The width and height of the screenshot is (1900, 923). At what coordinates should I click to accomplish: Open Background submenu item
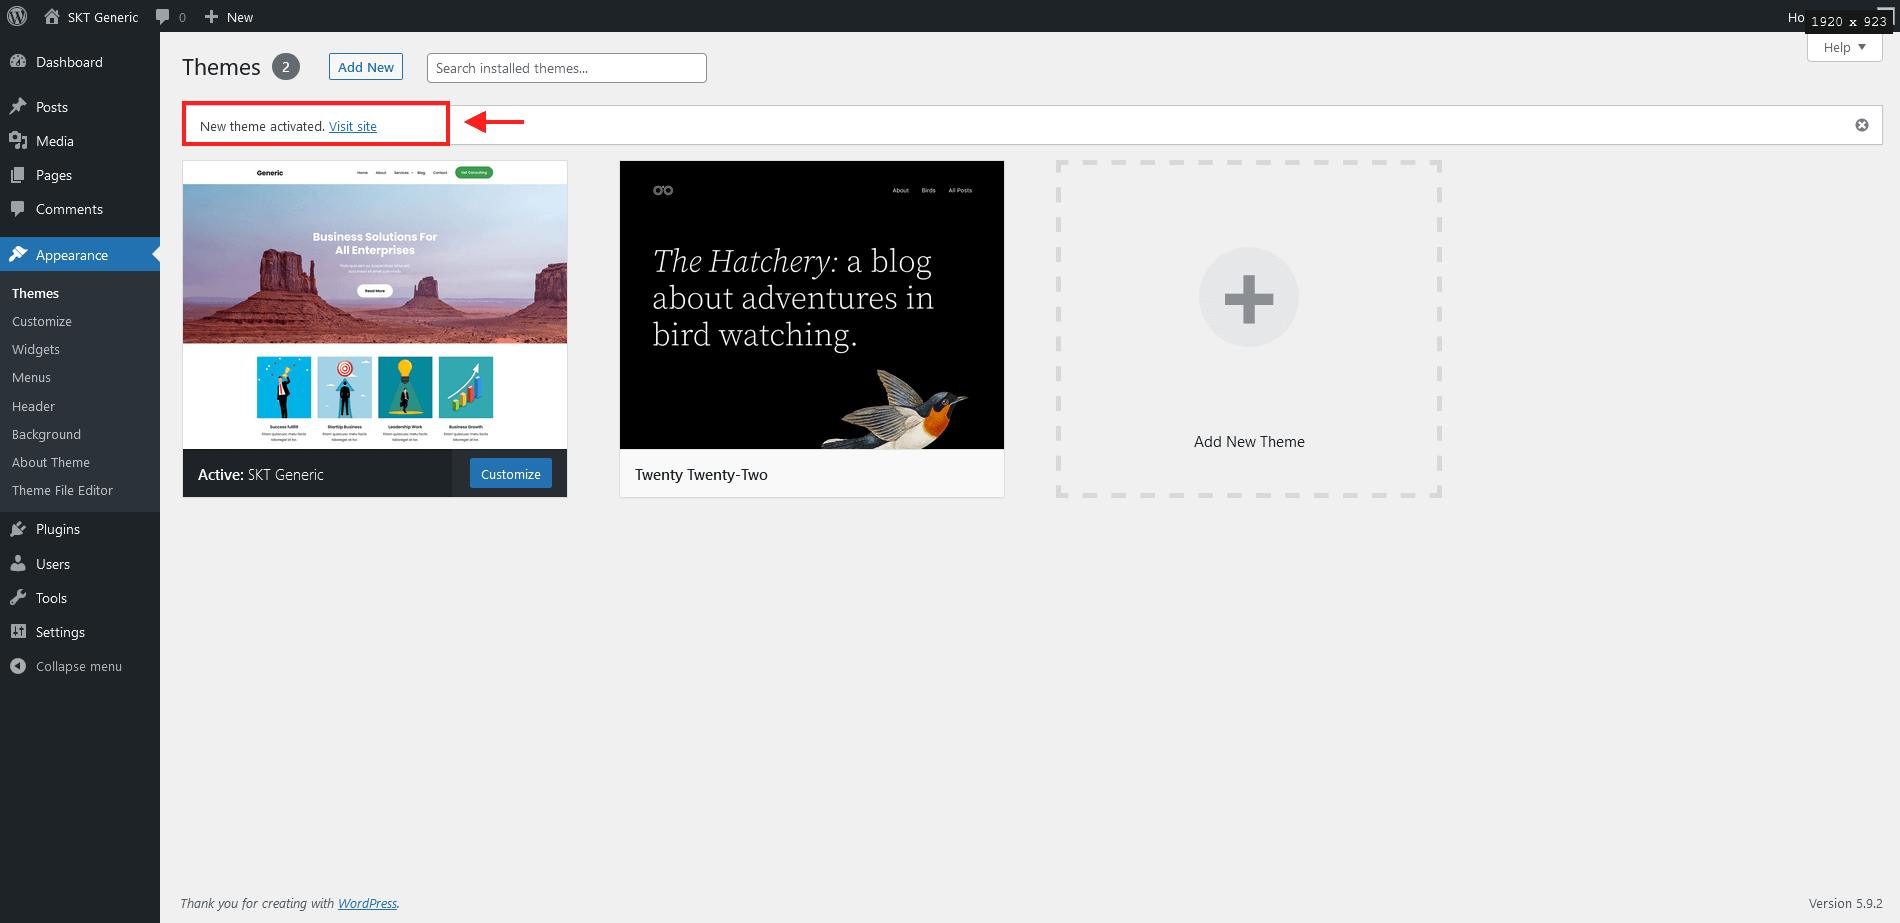pyautogui.click(x=46, y=434)
